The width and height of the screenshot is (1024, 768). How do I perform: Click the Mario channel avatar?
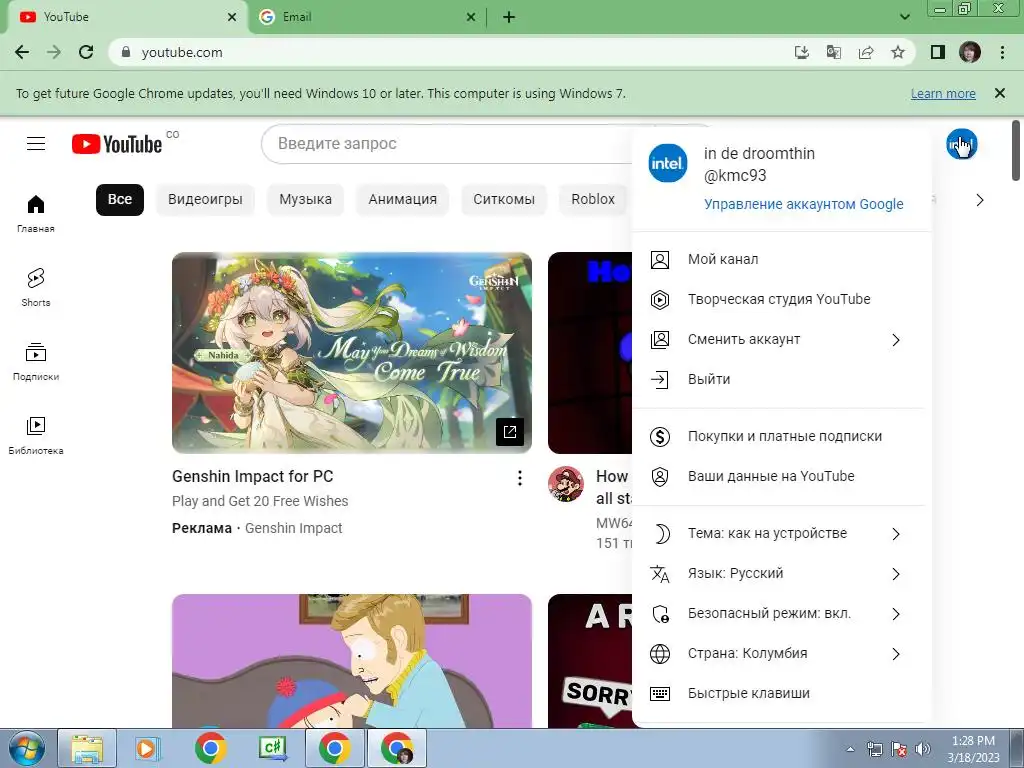click(566, 484)
